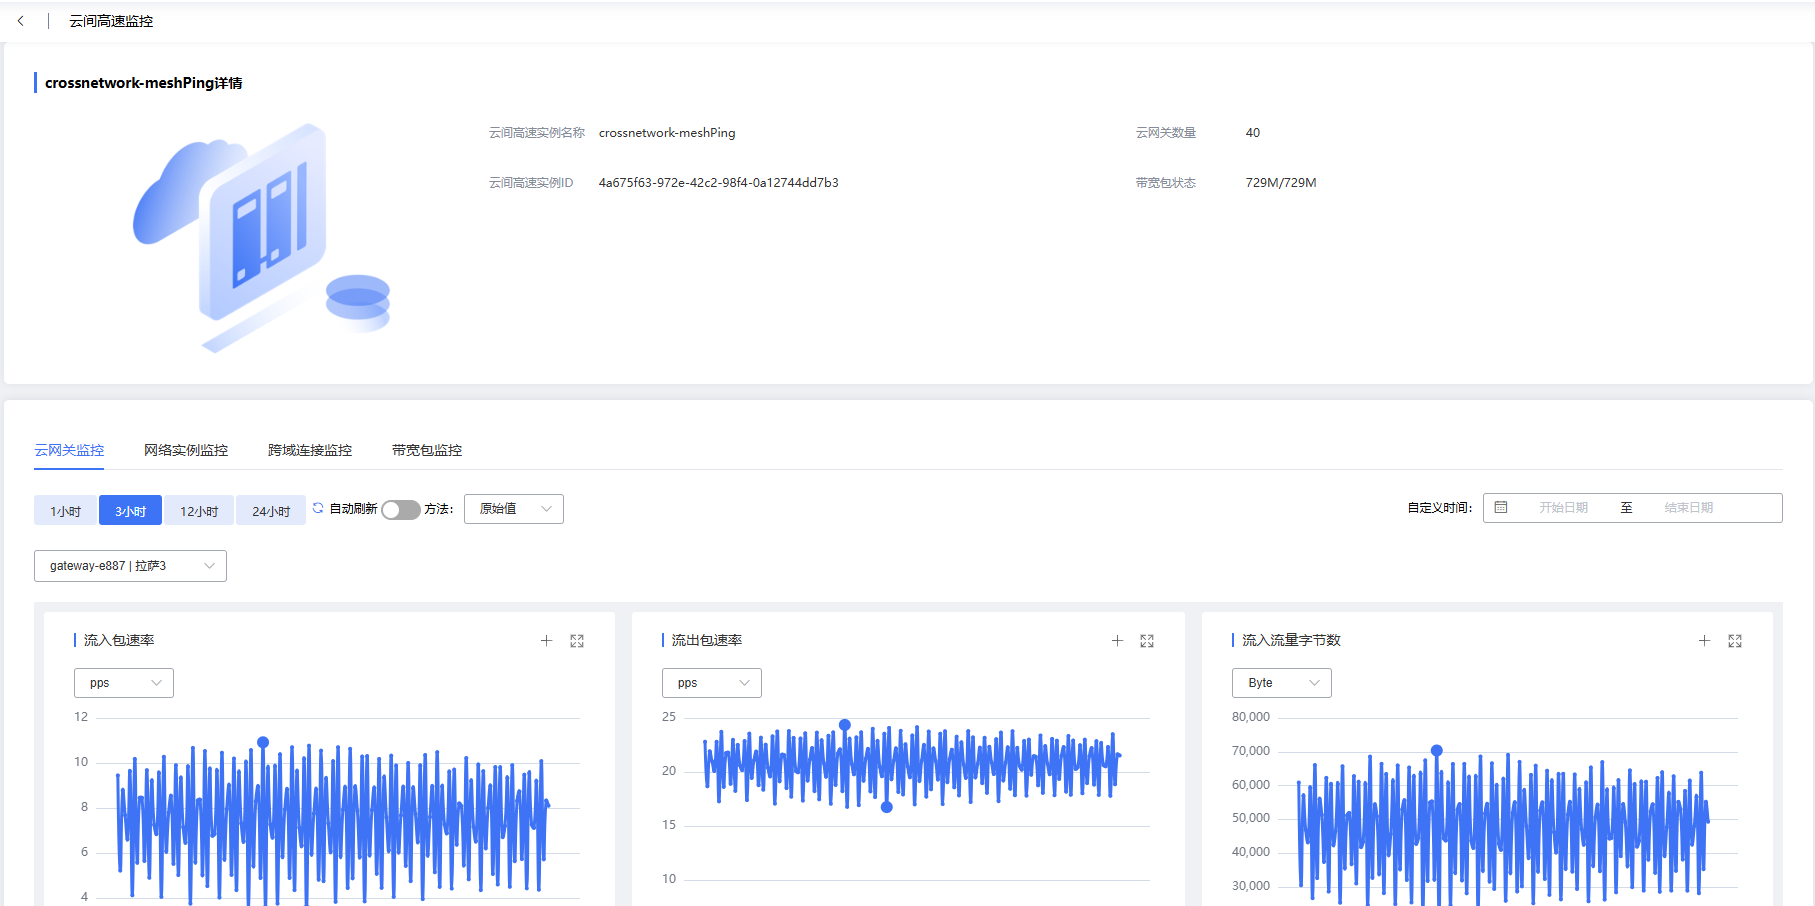Click the peak marker on 流入流量字节数 chart
The width and height of the screenshot is (1815, 906).
point(1437,750)
